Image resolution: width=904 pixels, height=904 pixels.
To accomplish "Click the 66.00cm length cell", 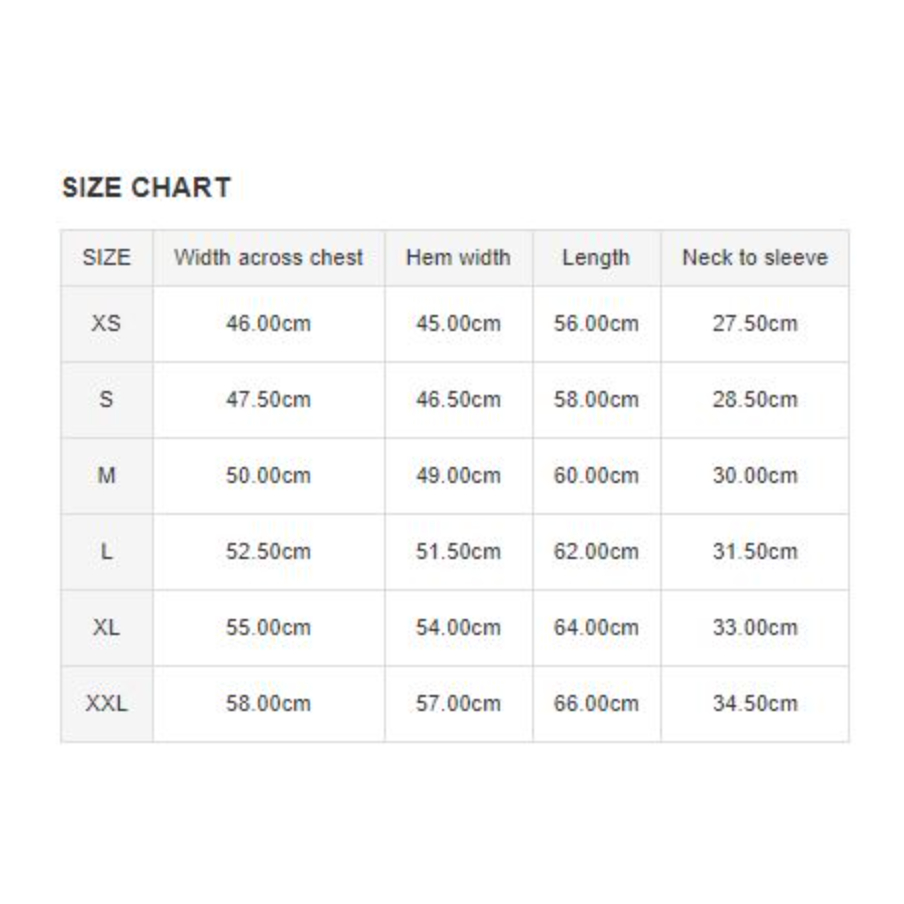I will tap(596, 704).
